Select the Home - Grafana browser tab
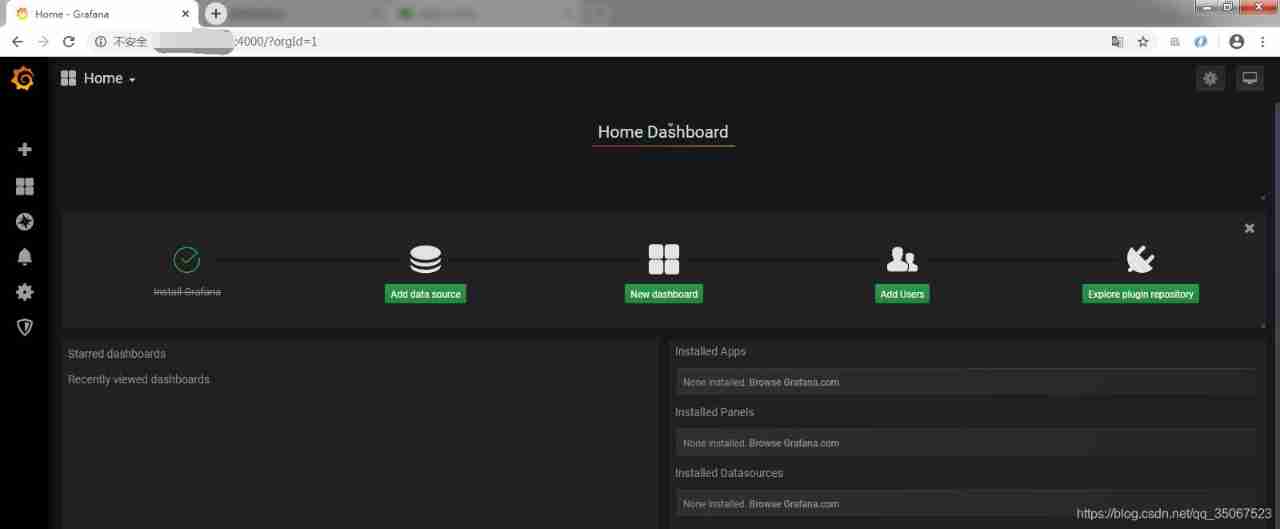Viewport: 1280px width, 529px height. (101, 14)
